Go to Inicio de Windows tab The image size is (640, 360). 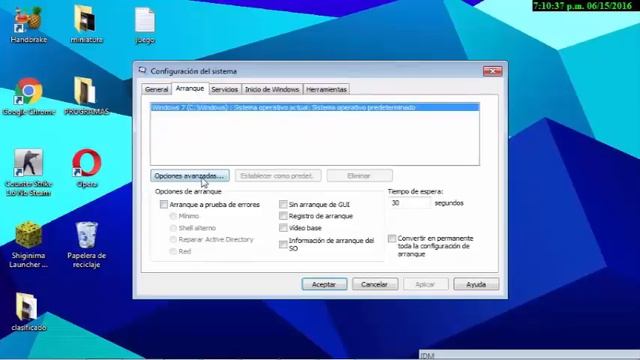(x=272, y=89)
